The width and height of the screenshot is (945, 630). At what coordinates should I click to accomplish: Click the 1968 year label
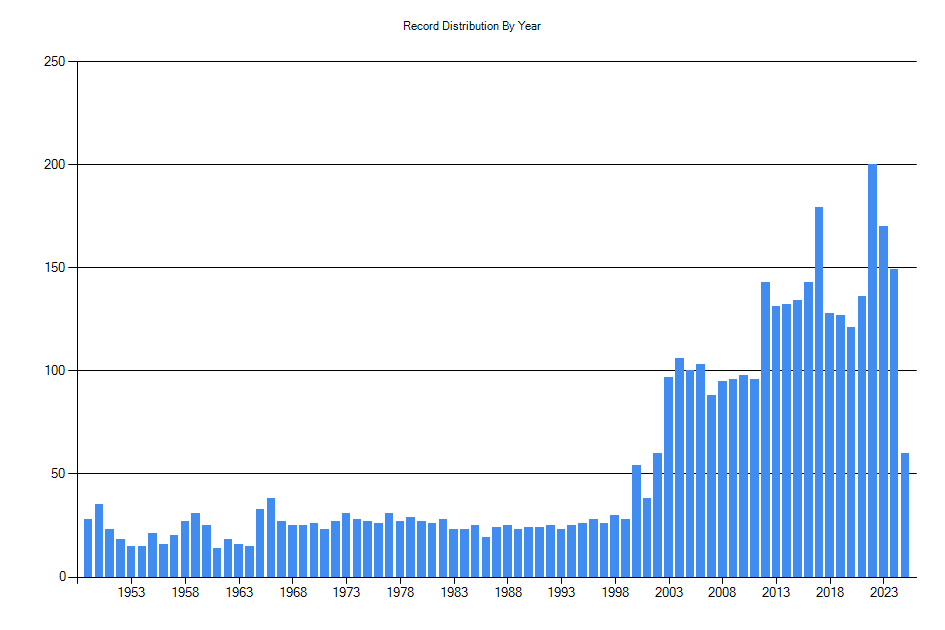pyautogui.click(x=292, y=593)
